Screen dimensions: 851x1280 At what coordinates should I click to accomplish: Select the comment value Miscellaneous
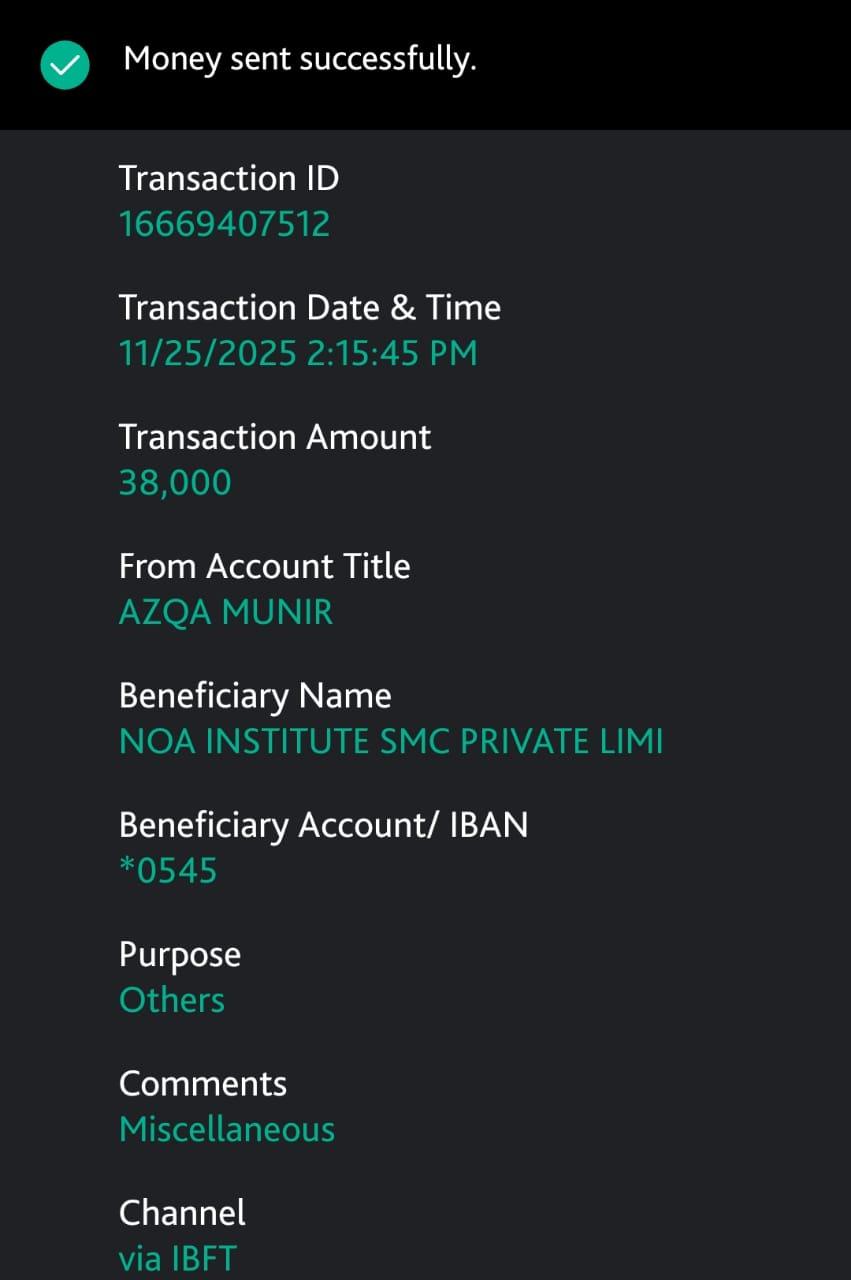tap(227, 1129)
